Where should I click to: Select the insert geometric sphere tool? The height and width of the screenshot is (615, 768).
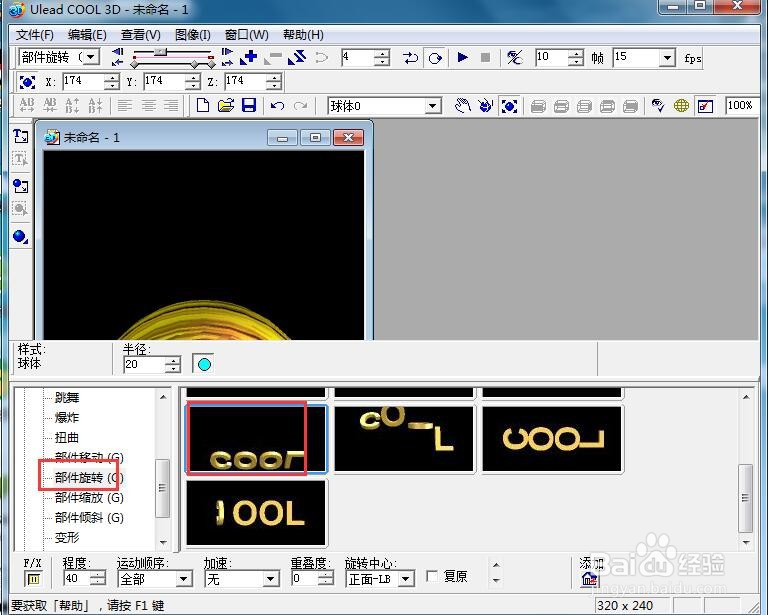21,237
